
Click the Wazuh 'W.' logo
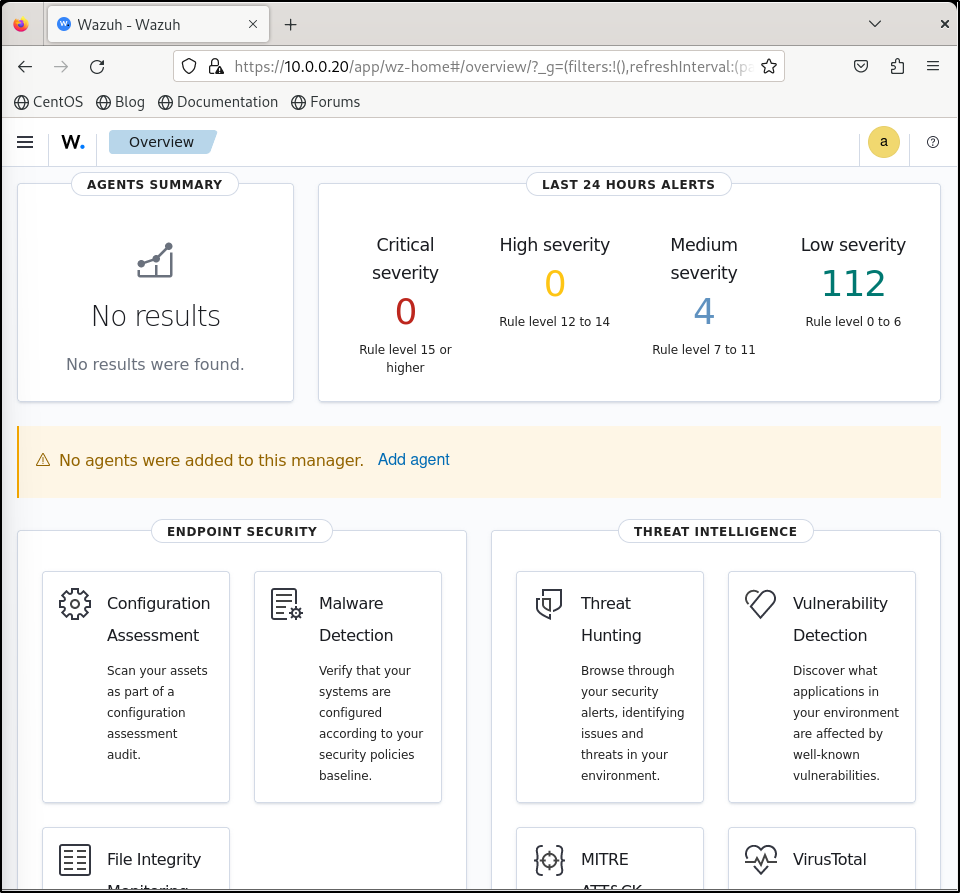pyautogui.click(x=73, y=142)
